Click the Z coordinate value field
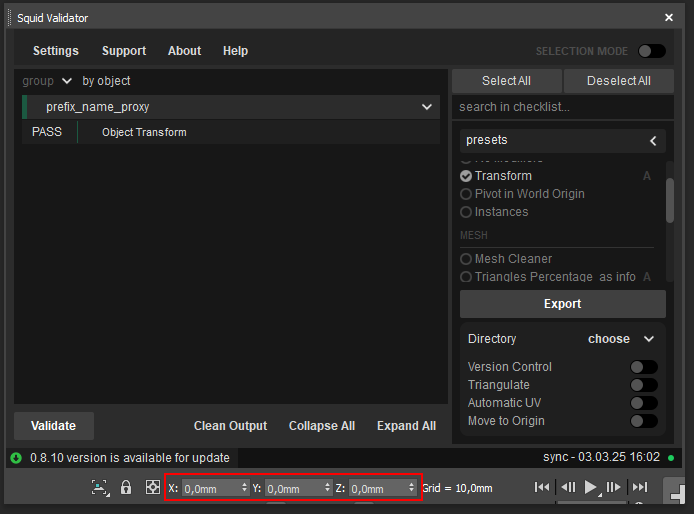The height and width of the screenshot is (514, 694). point(378,488)
